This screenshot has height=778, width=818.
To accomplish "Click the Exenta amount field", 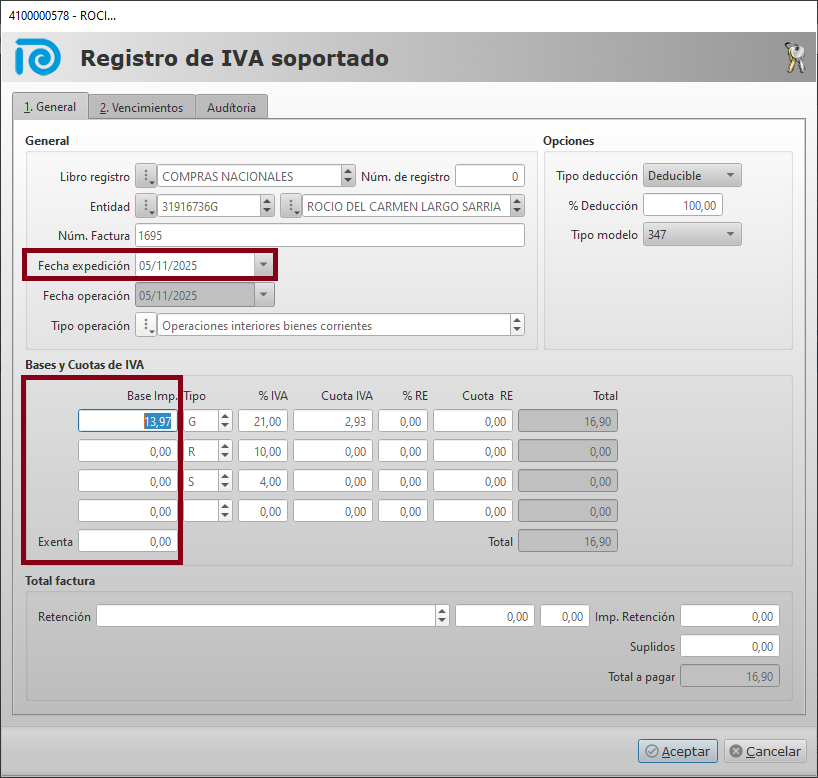I will [127, 541].
